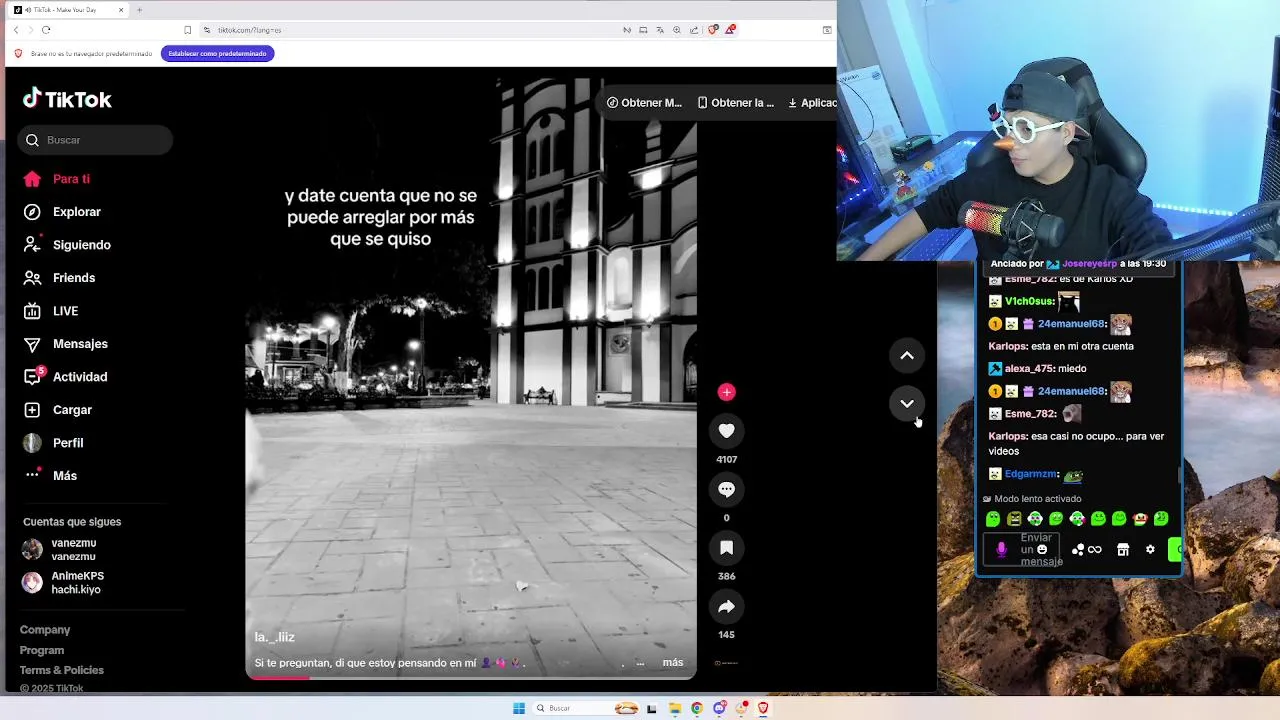Click the store icon in chat

(1123, 549)
